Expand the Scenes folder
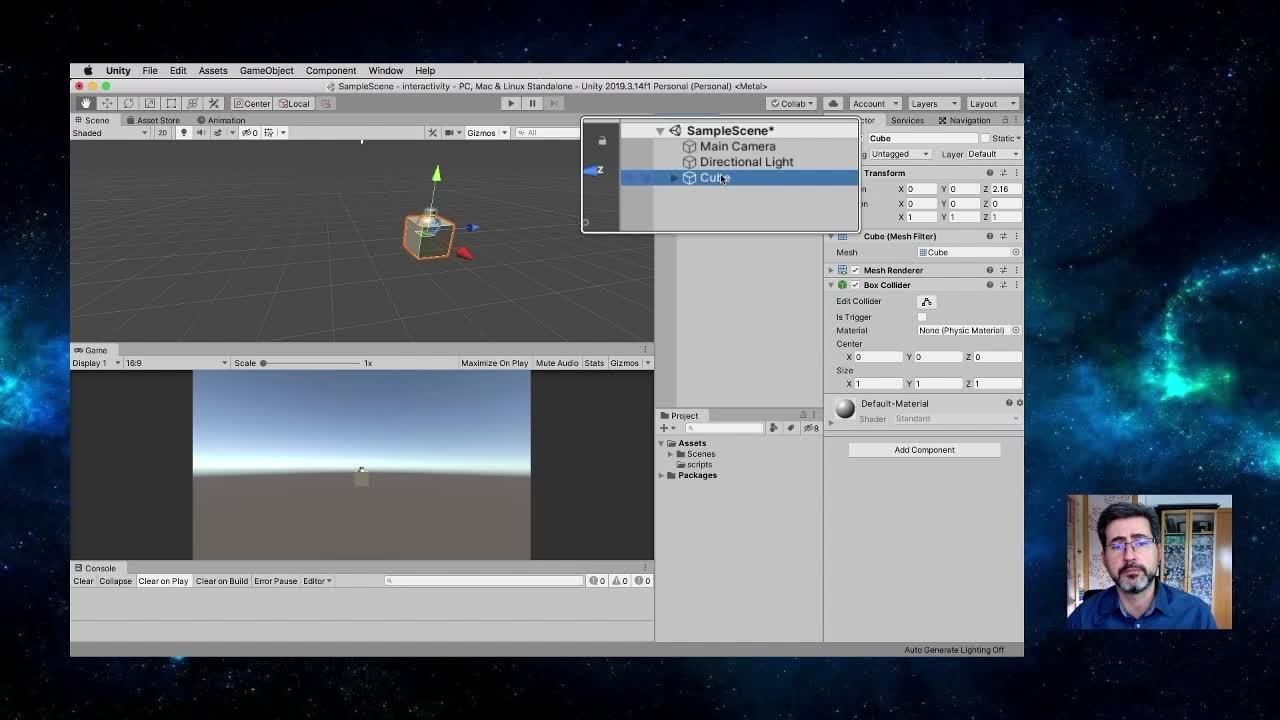The height and width of the screenshot is (720, 1280). click(x=670, y=454)
